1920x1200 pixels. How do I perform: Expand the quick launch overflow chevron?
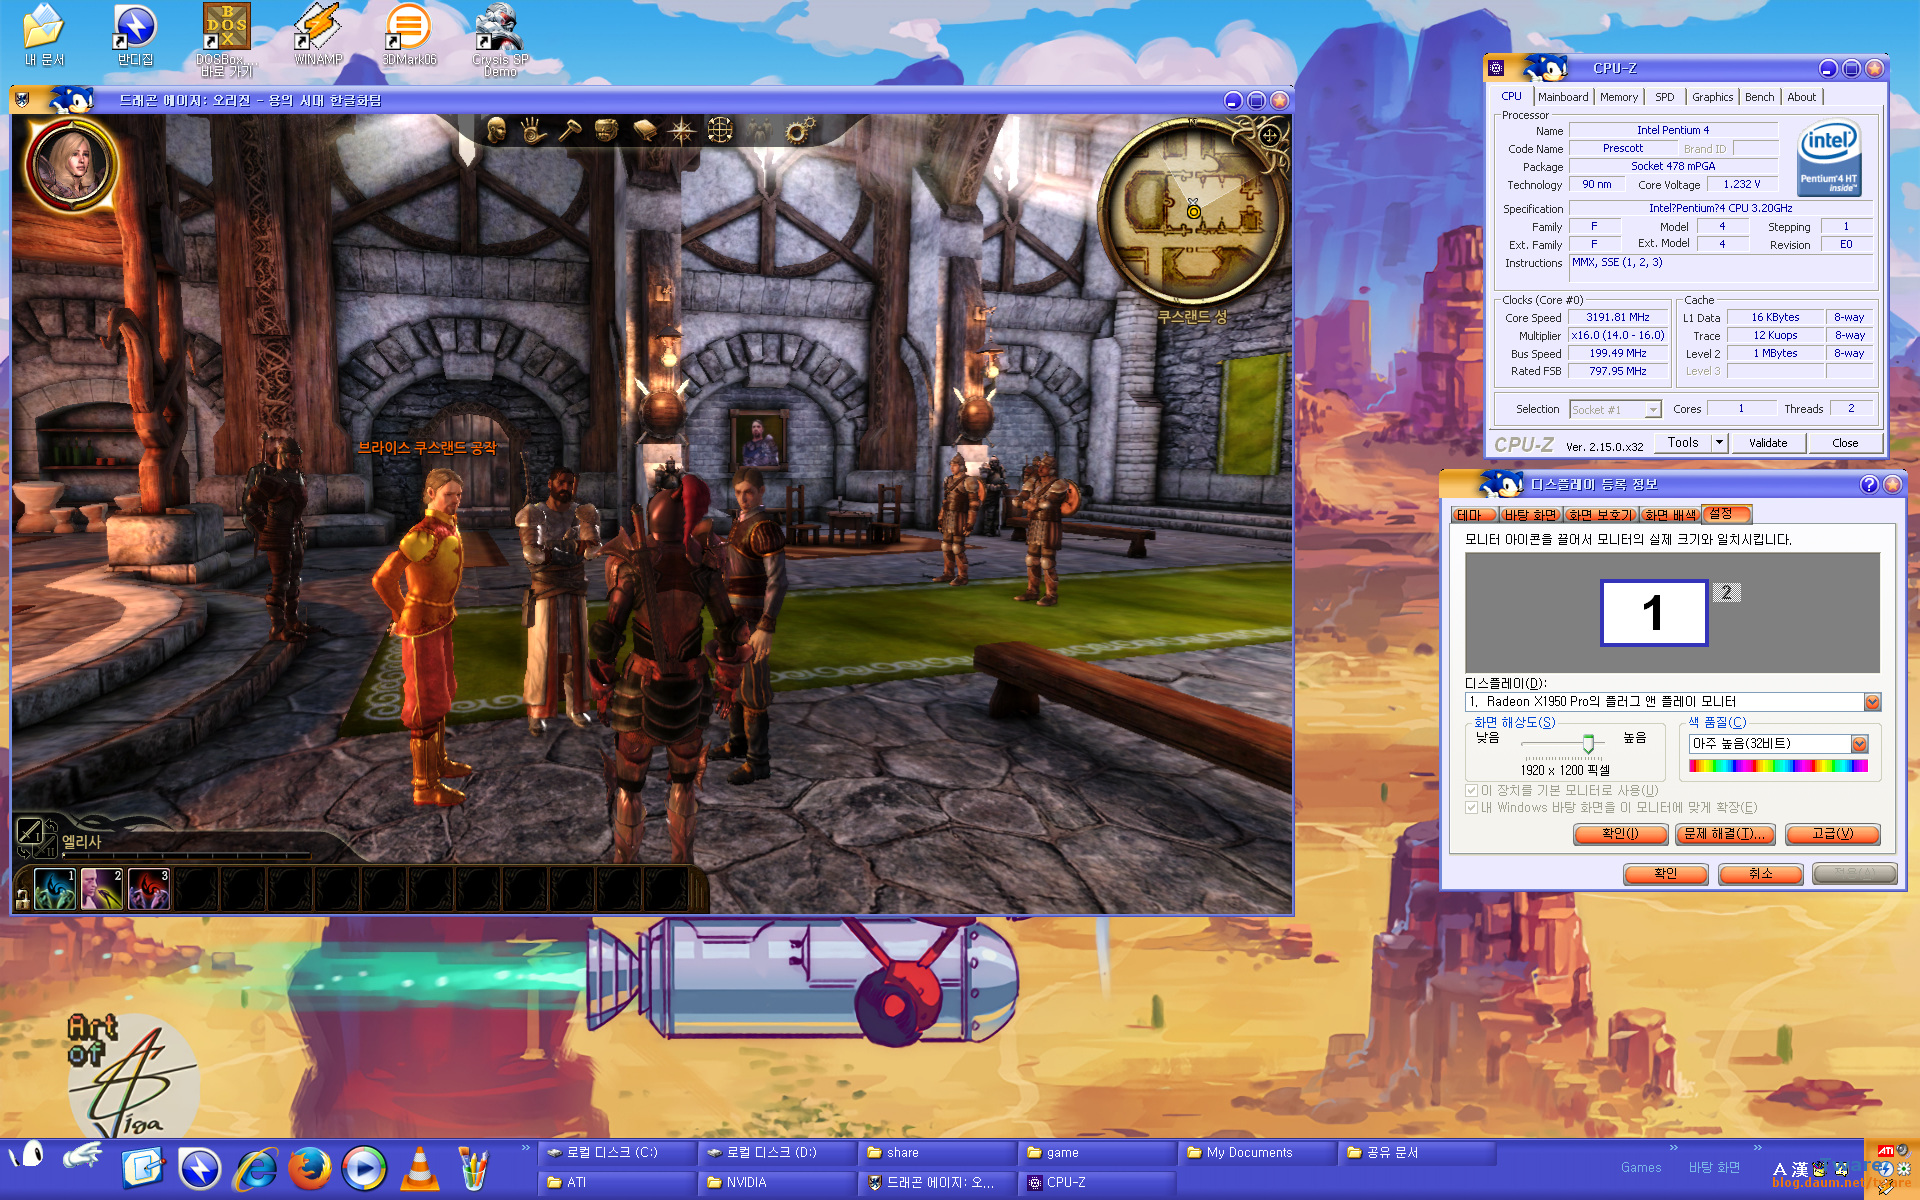[x=526, y=1148]
